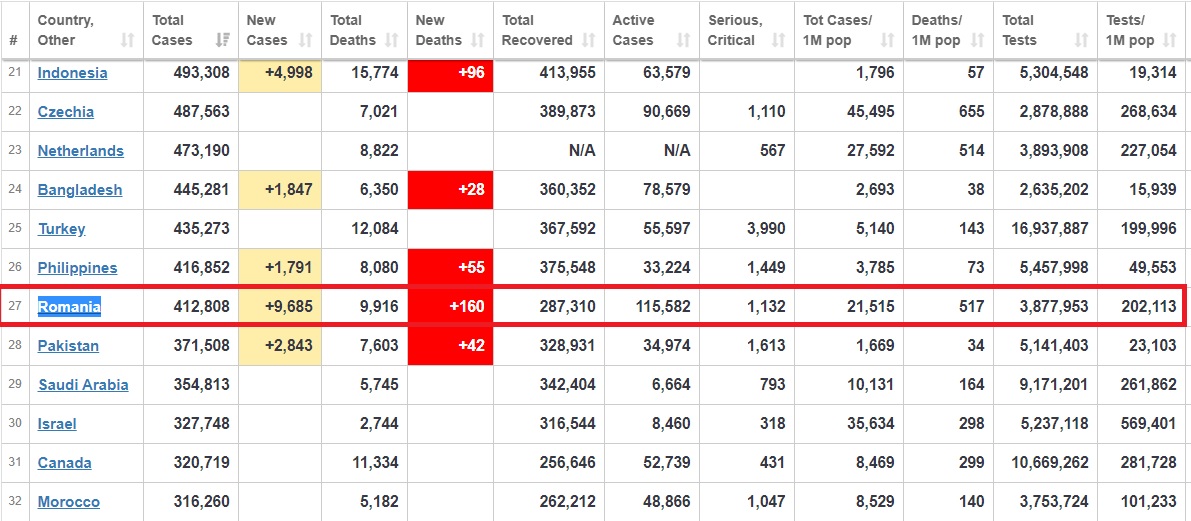Click the Total Recovered sort arrows

click(587, 41)
